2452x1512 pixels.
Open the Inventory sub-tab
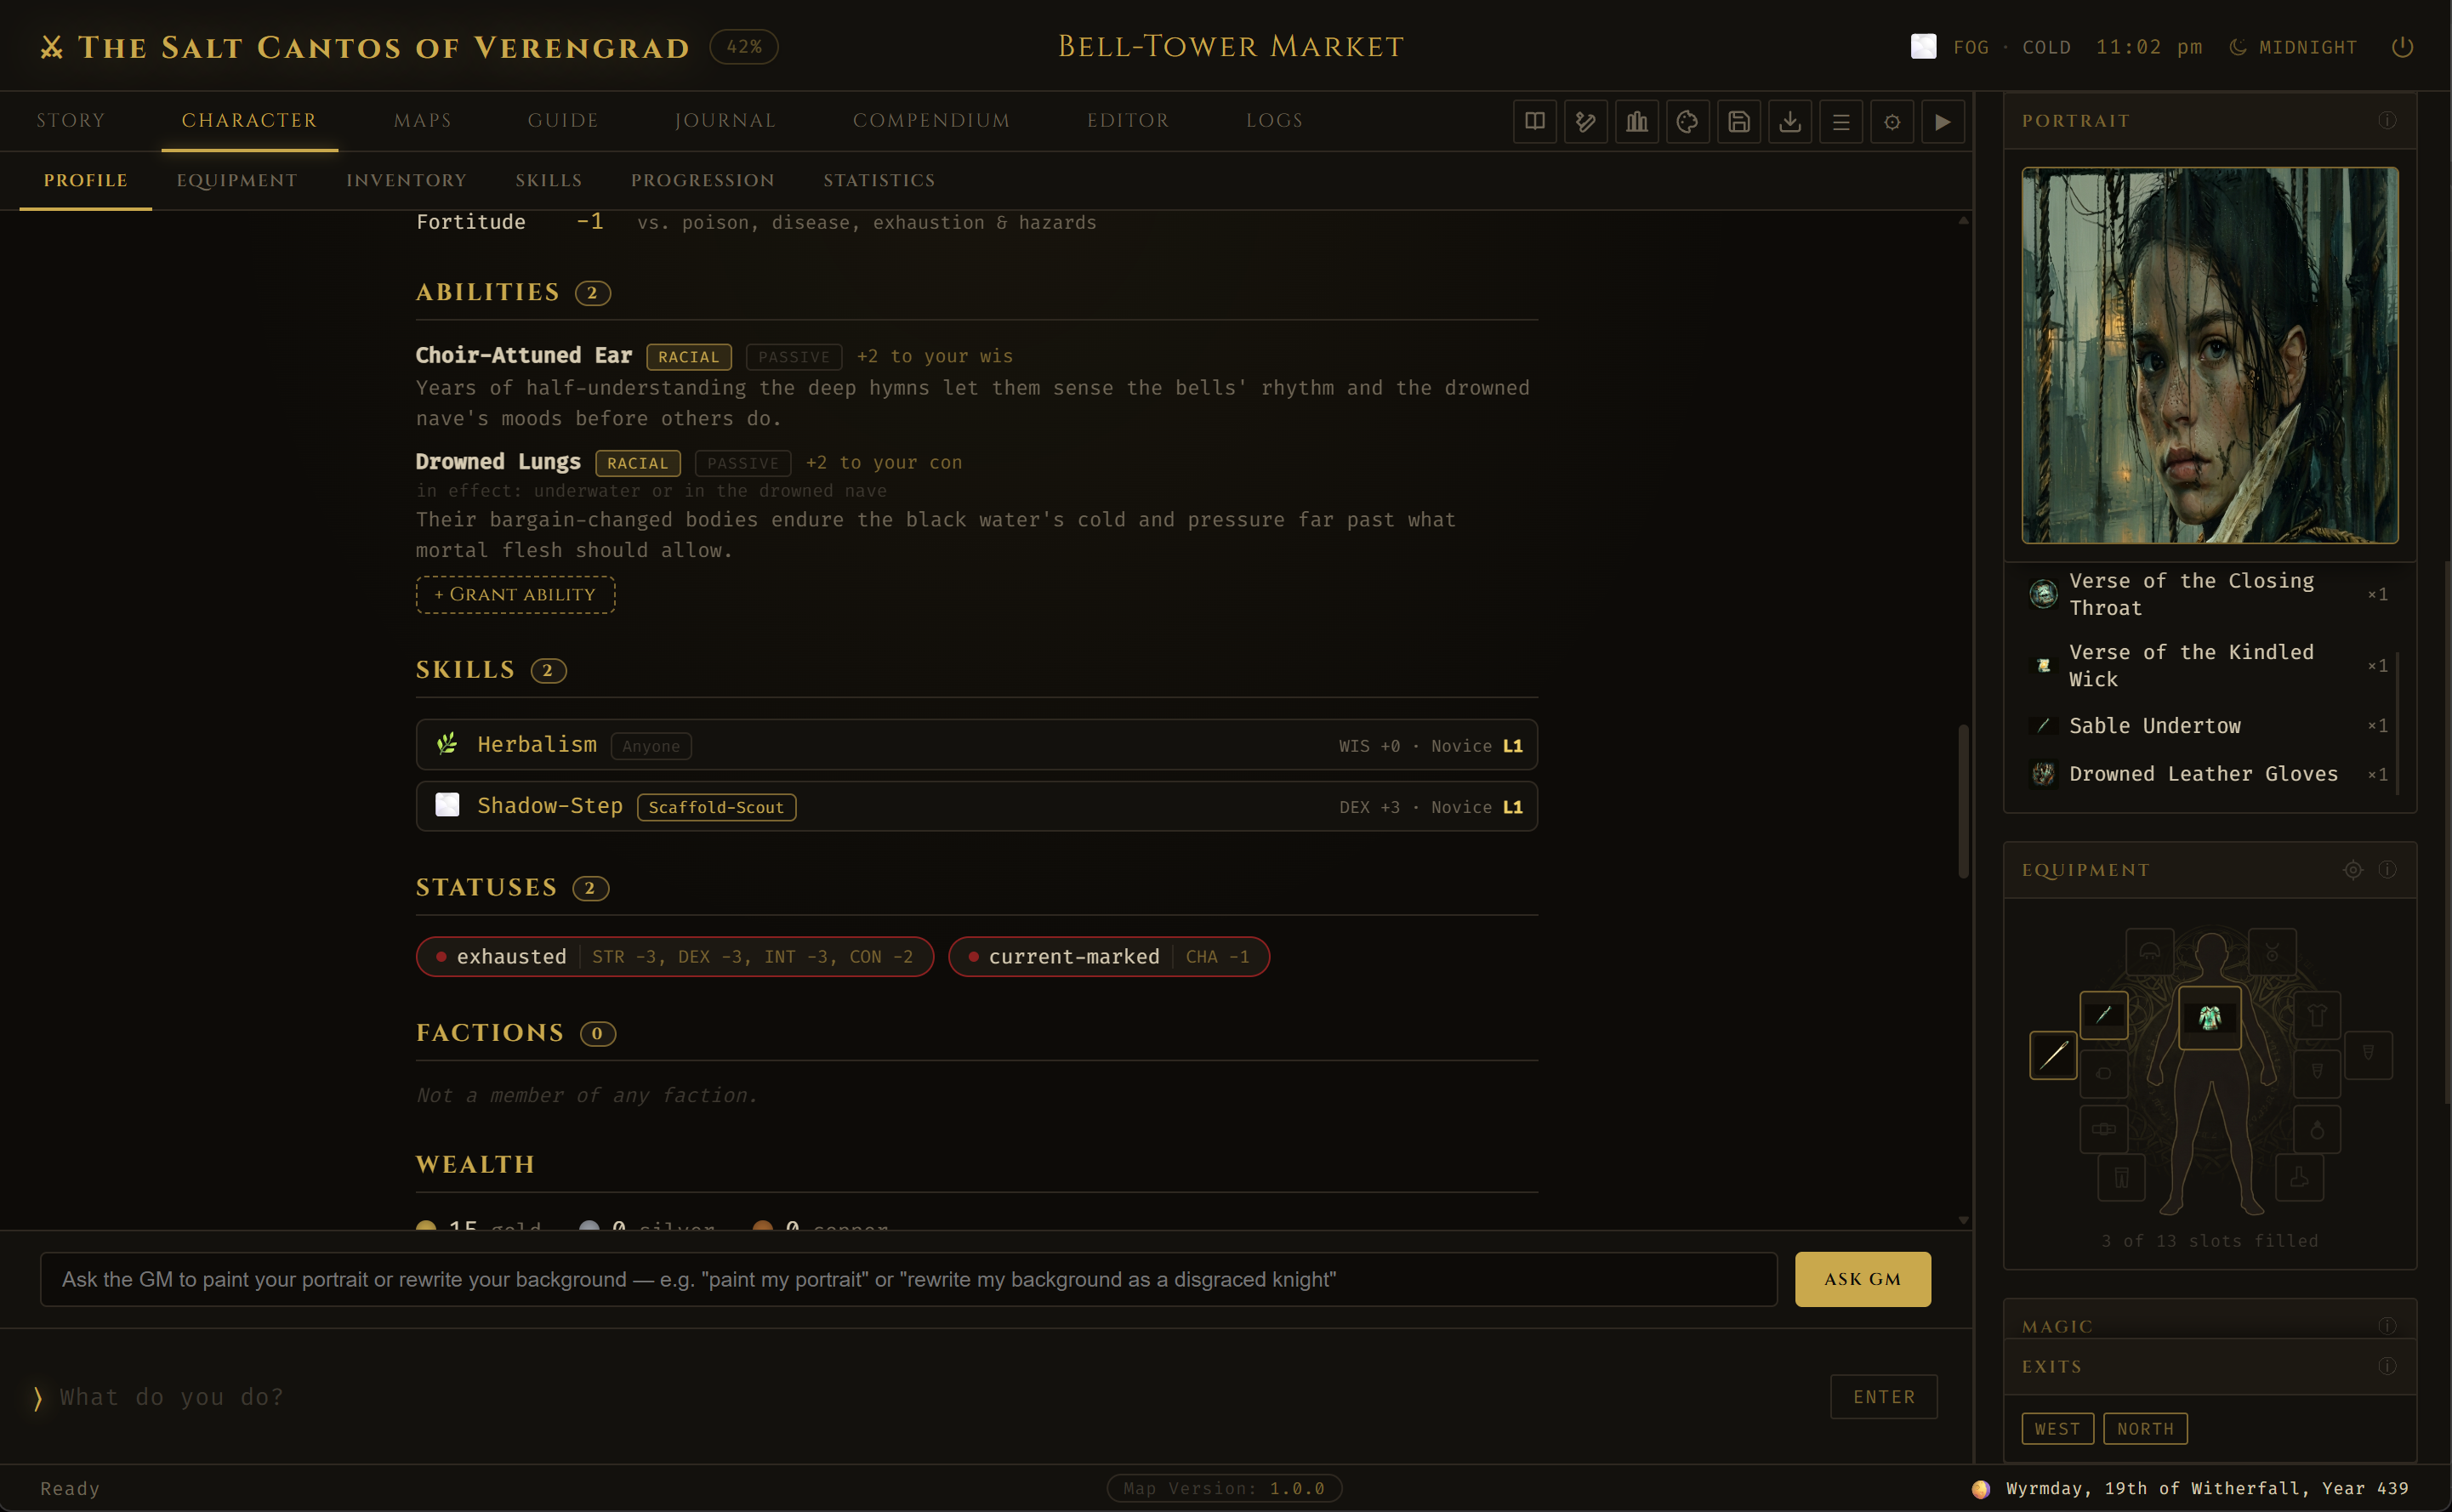pyautogui.click(x=406, y=180)
